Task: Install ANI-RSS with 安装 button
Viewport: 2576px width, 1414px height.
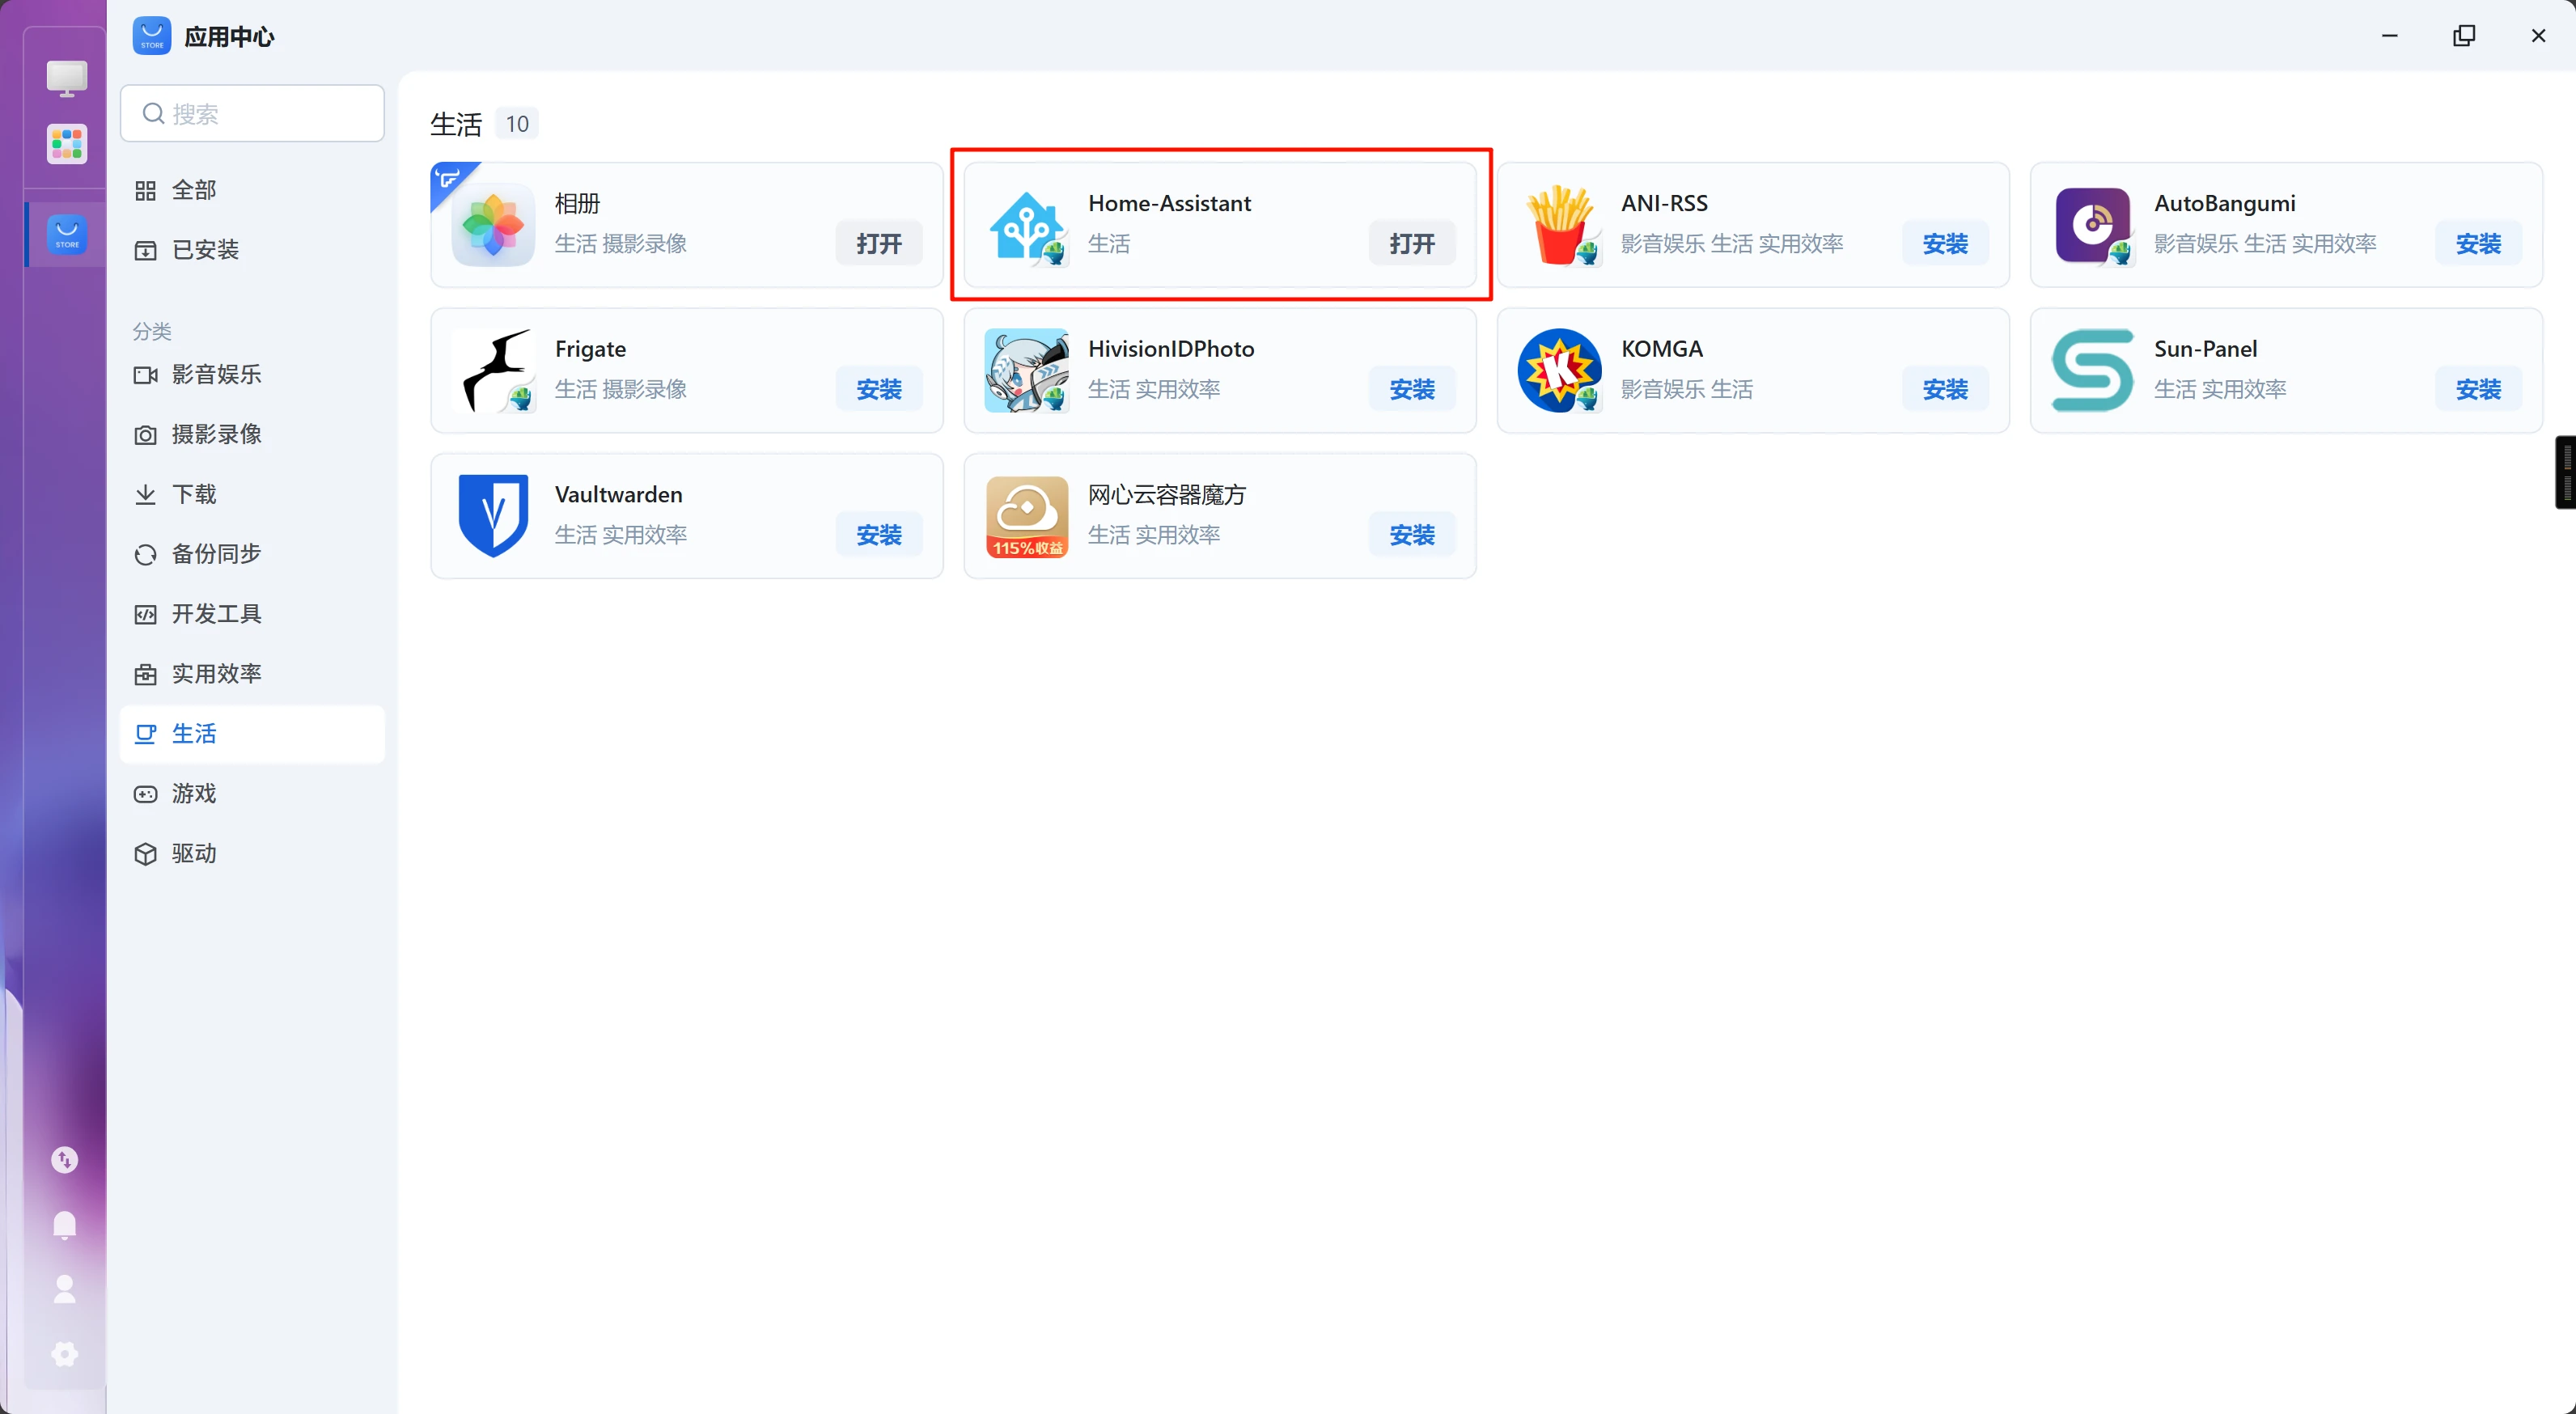Action: [x=1945, y=243]
